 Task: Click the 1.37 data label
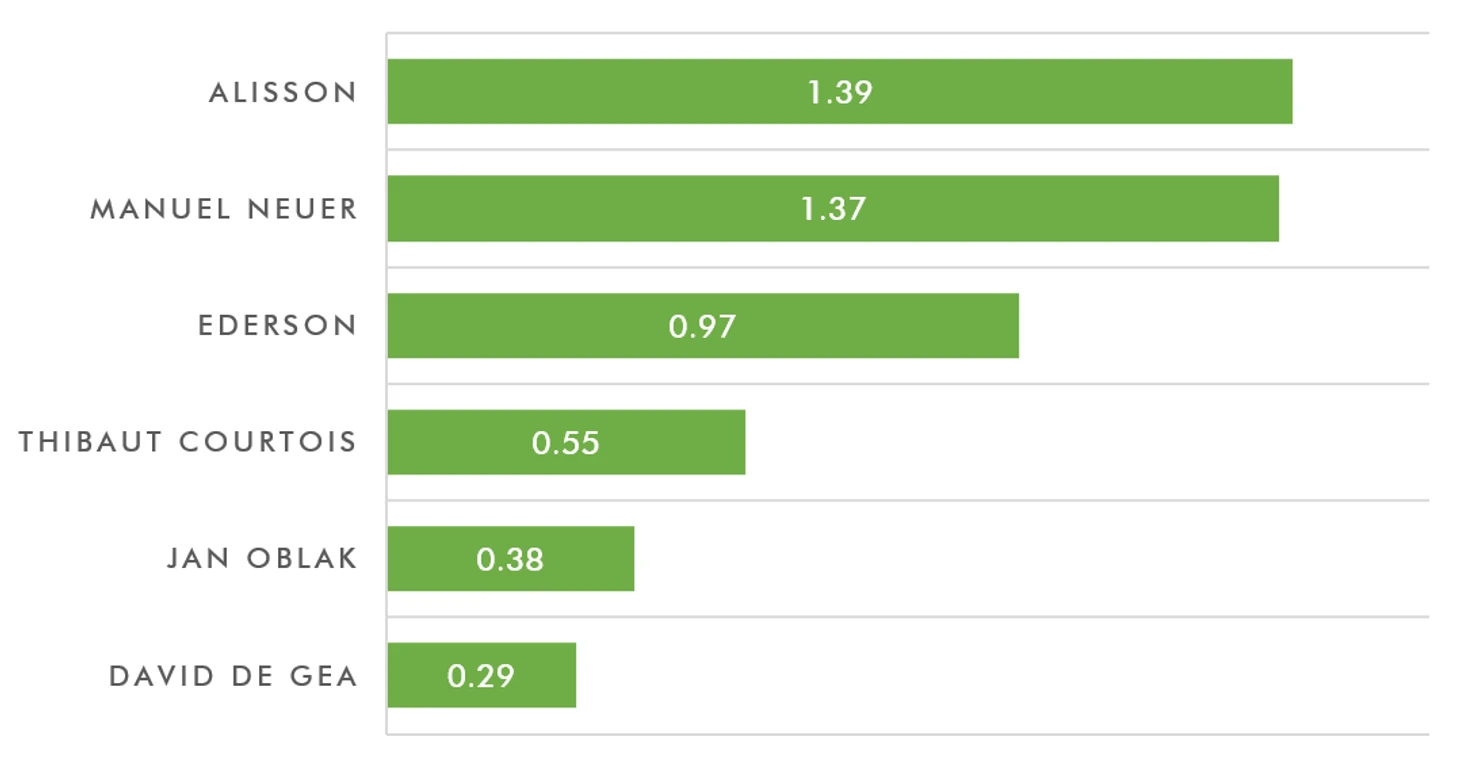833,209
